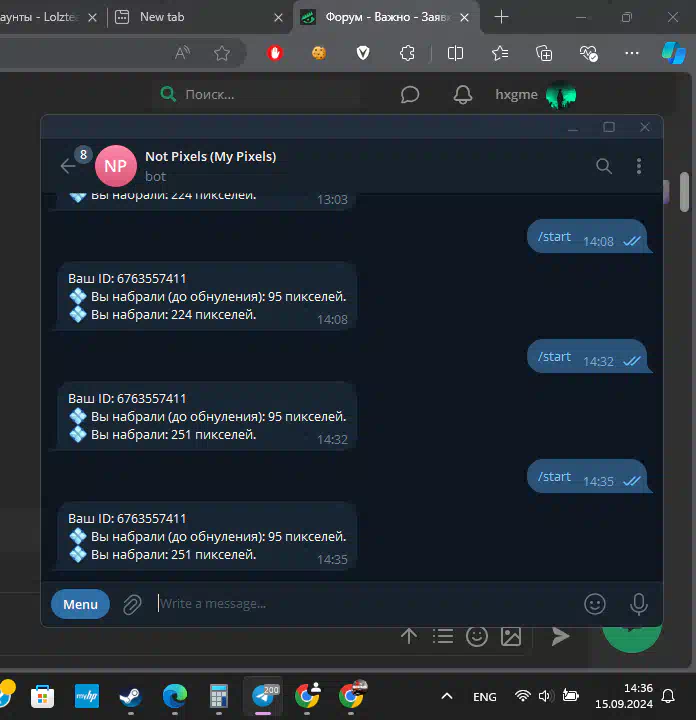Image resolution: width=696 pixels, height=720 pixels.
Task: Select bot reply received at 14:35
Action: pyautogui.click(x=207, y=536)
